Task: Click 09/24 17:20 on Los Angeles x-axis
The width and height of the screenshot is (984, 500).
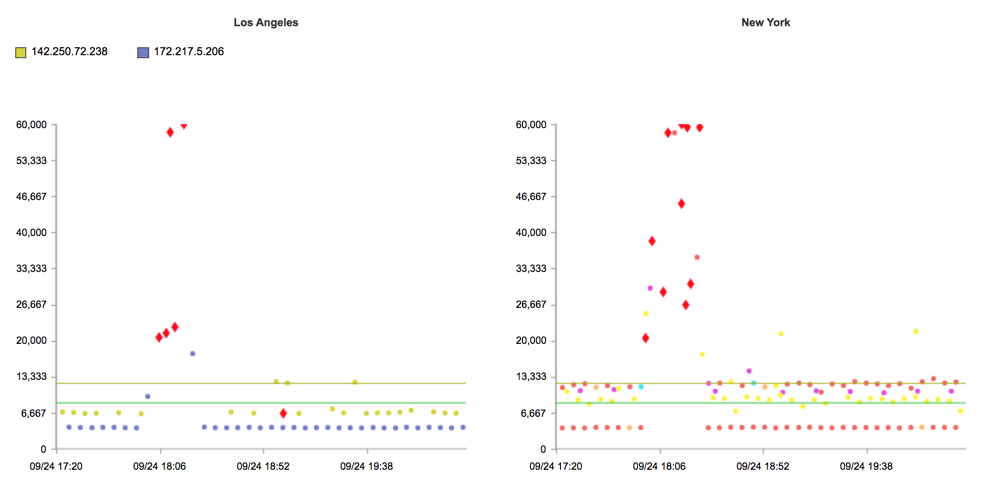Action: 56,467
